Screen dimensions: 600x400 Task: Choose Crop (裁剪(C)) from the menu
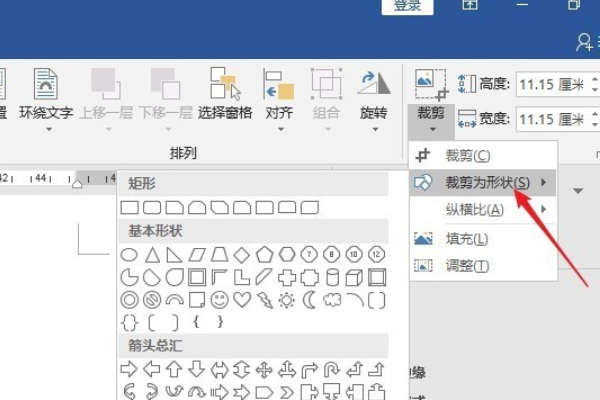[x=483, y=155]
